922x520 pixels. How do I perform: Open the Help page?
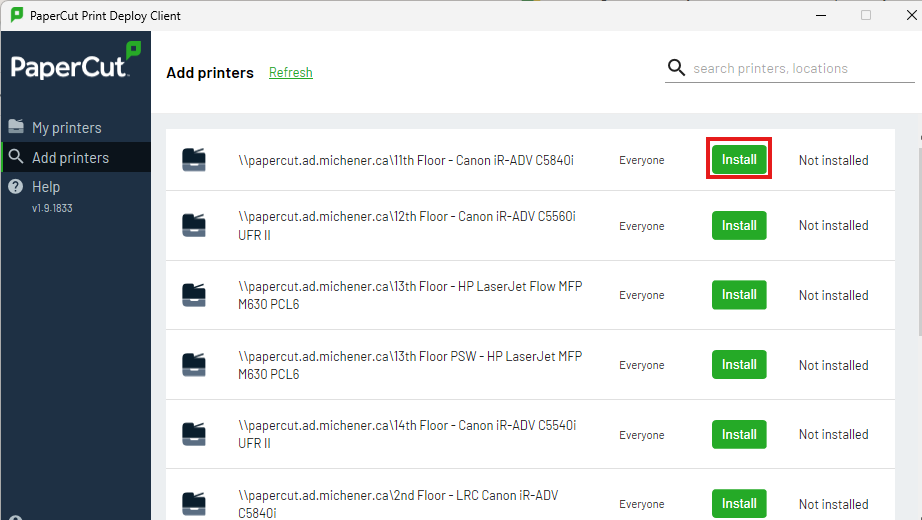[x=46, y=187]
